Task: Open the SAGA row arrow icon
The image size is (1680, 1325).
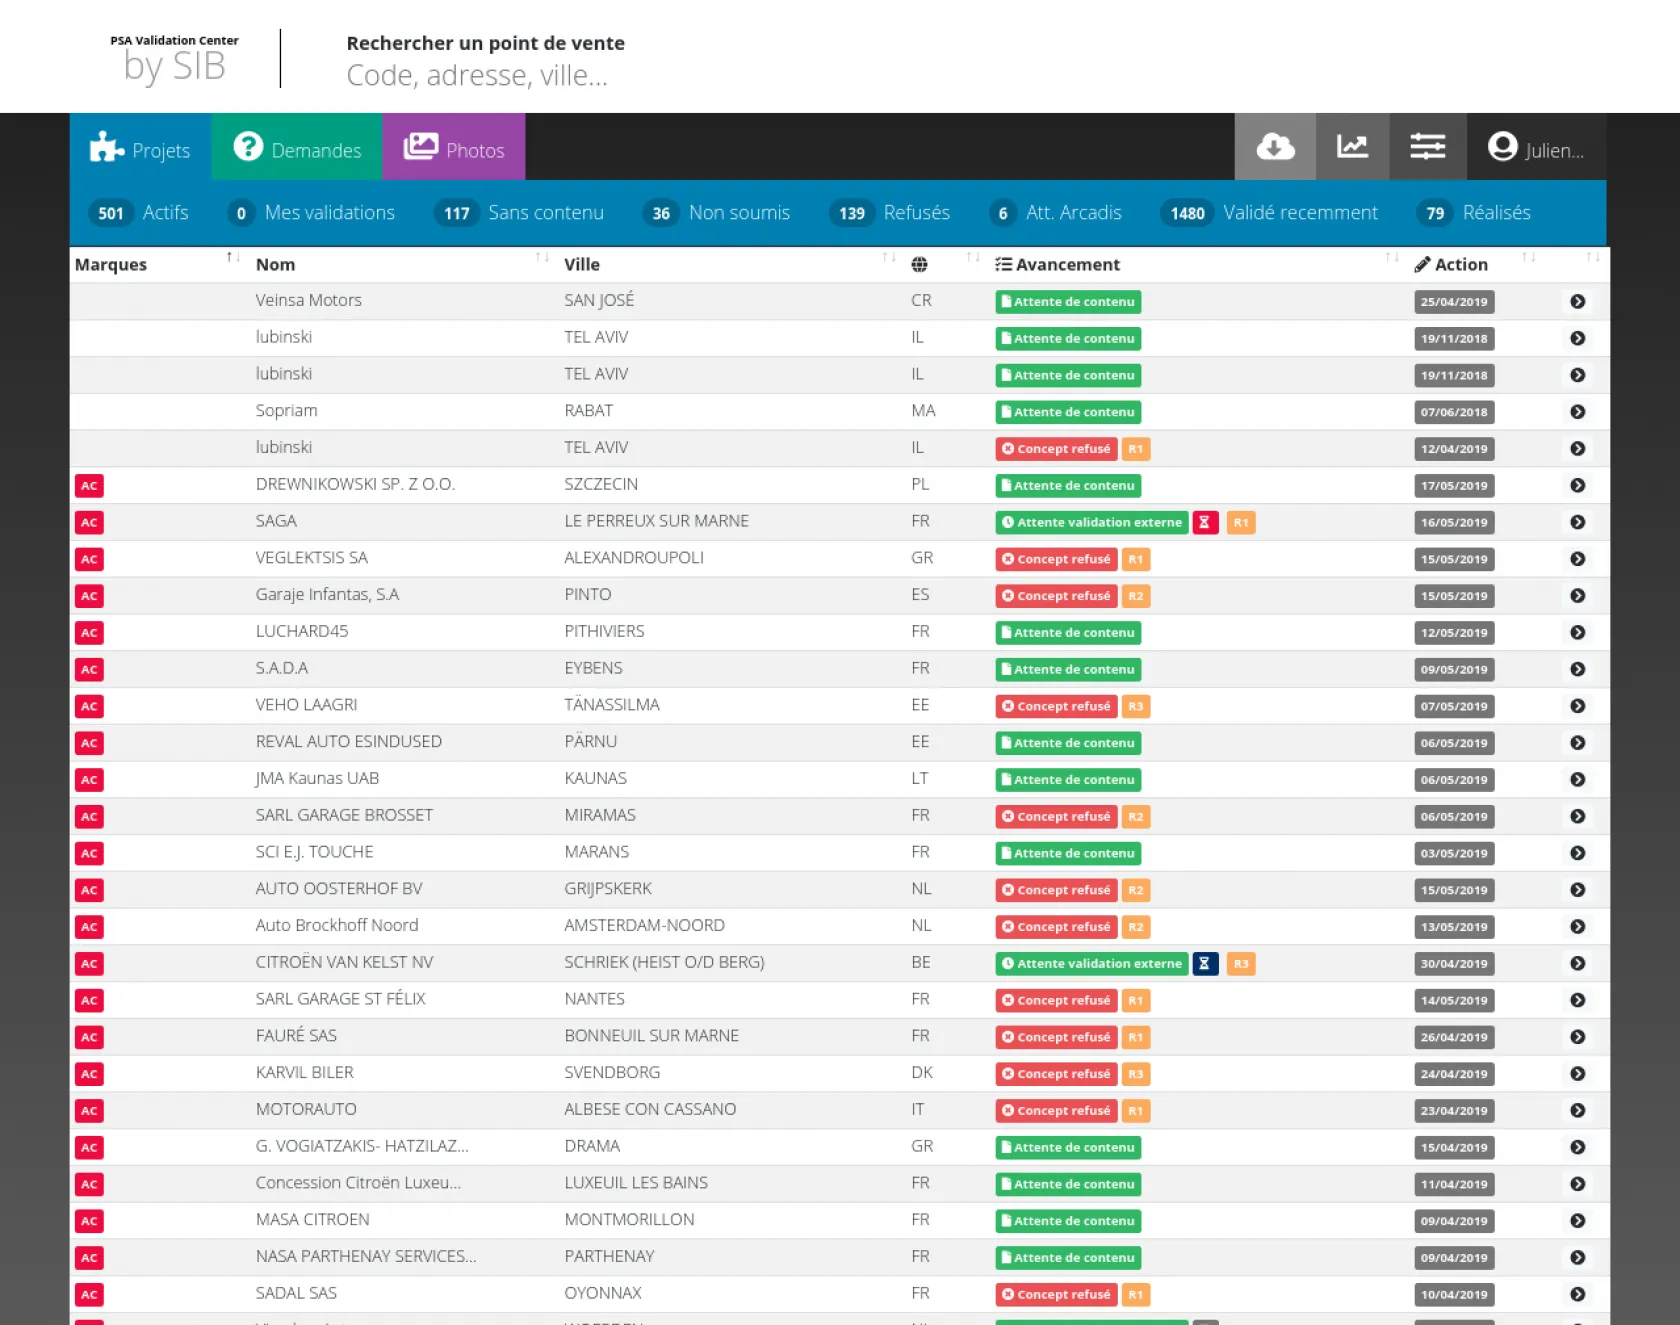Action: click(1577, 522)
